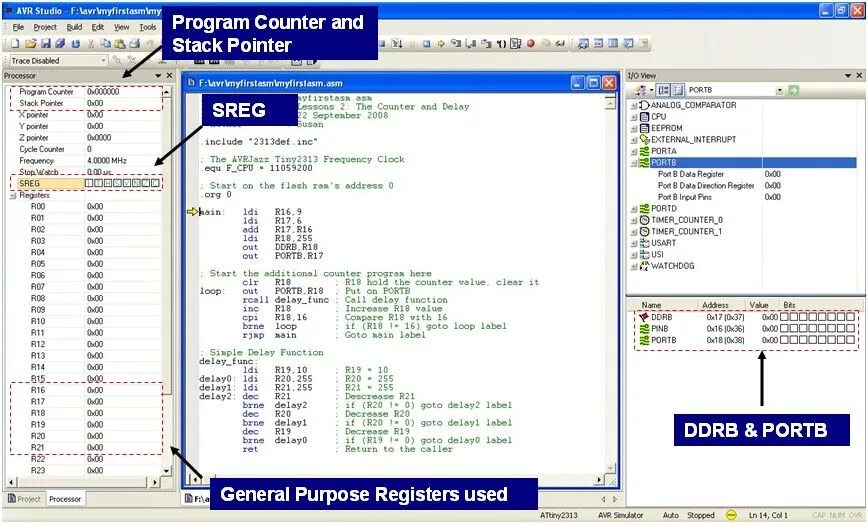Click the yellow status indicator in the status bar

coord(731,515)
